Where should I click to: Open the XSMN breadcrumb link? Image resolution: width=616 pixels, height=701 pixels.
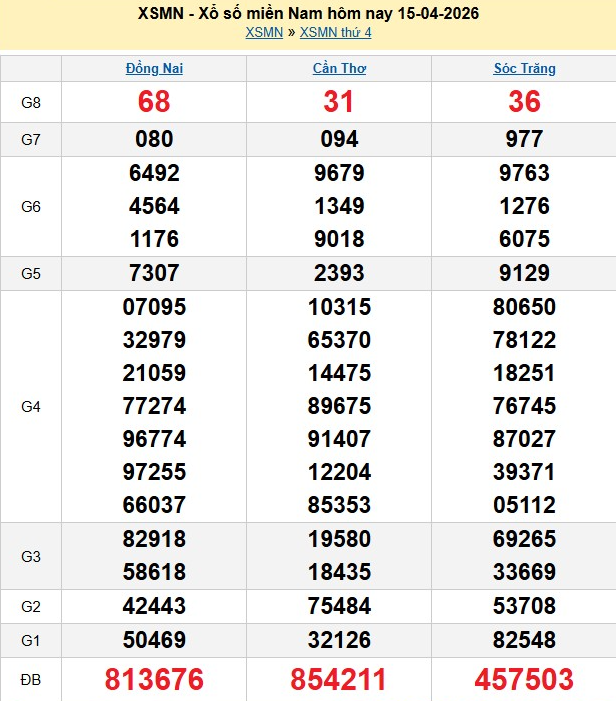(x=264, y=33)
